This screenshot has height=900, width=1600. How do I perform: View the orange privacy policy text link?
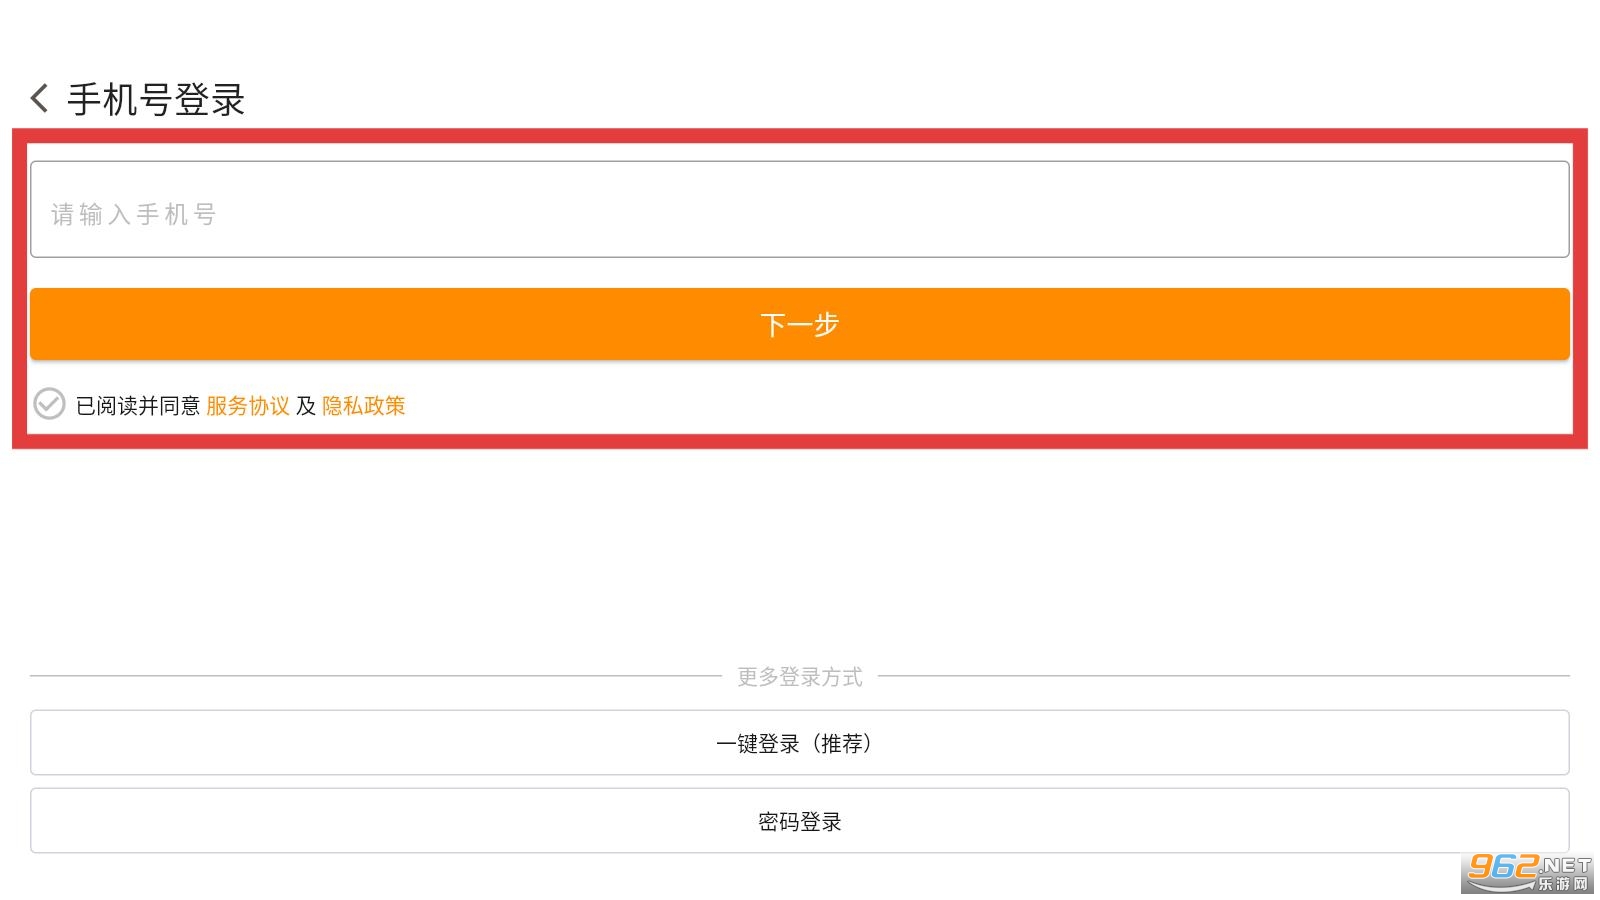pyautogui.click(x=363, y=406)
